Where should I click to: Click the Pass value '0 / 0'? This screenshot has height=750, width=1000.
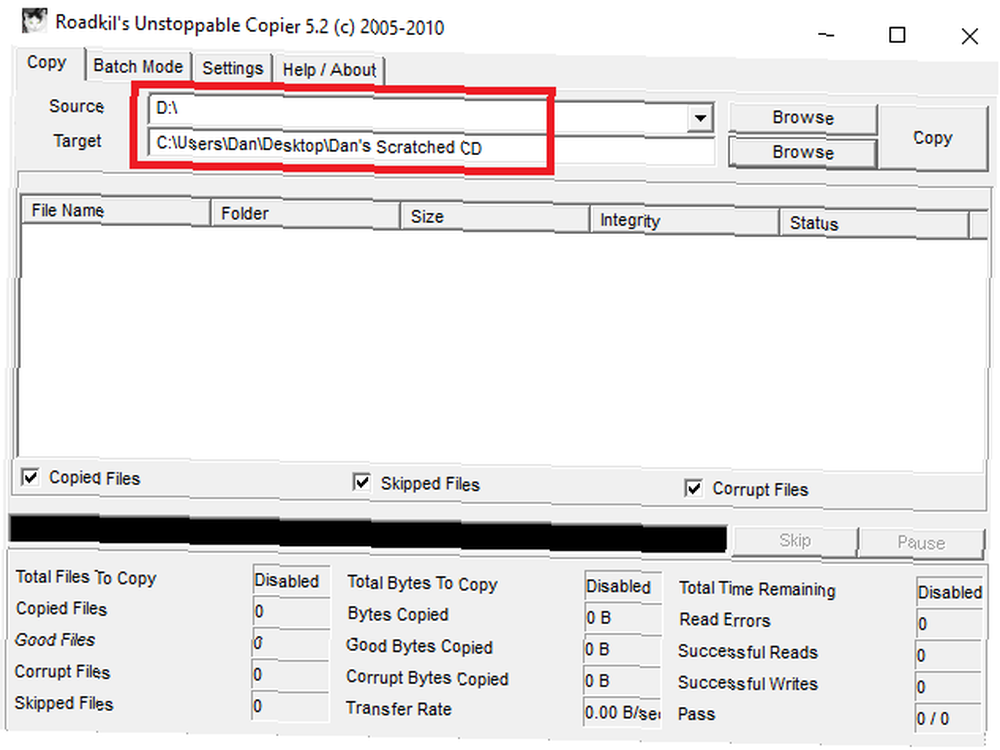pos(949,718)
